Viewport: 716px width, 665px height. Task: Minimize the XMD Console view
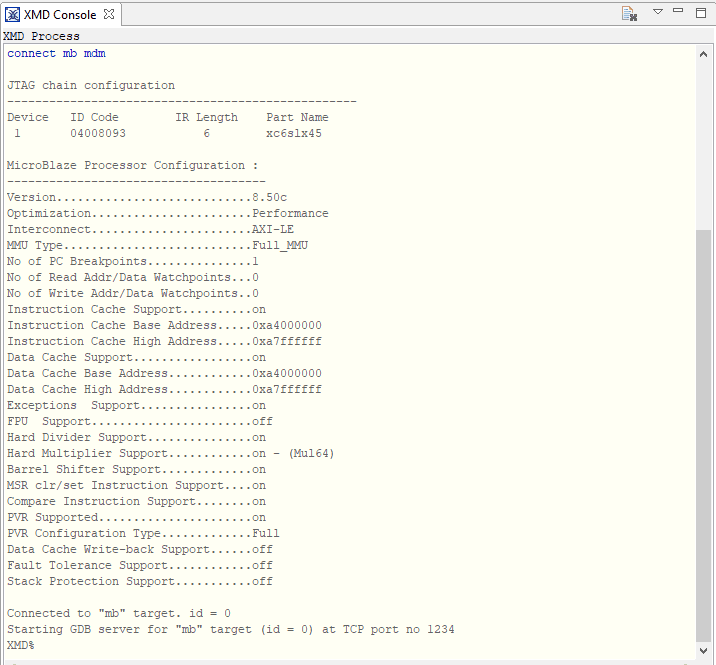pos(680,12)
